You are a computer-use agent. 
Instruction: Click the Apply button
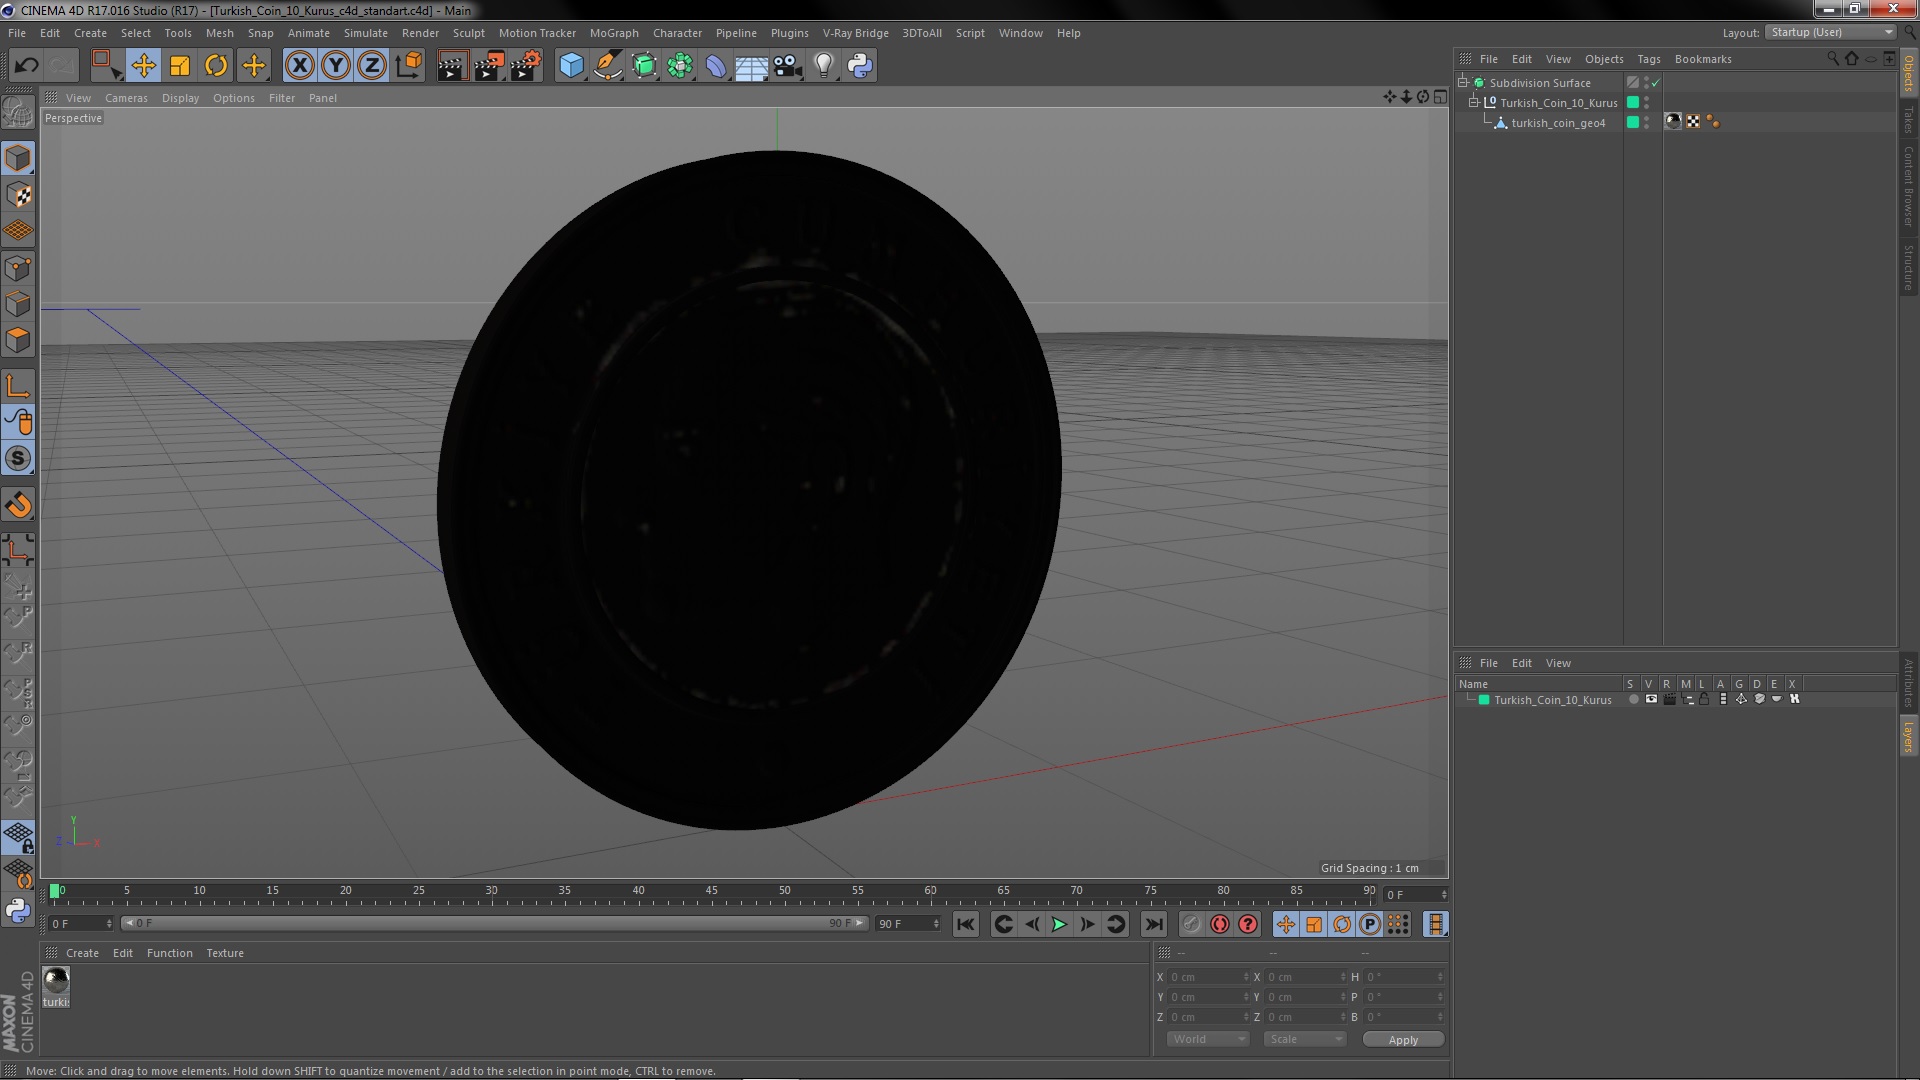click(1402, 1040)
